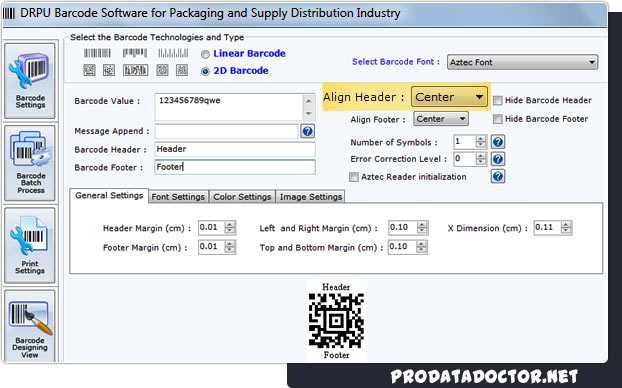Click the Message Append input field
Screen dimensions: 622x388
click(x=226, y=131)
